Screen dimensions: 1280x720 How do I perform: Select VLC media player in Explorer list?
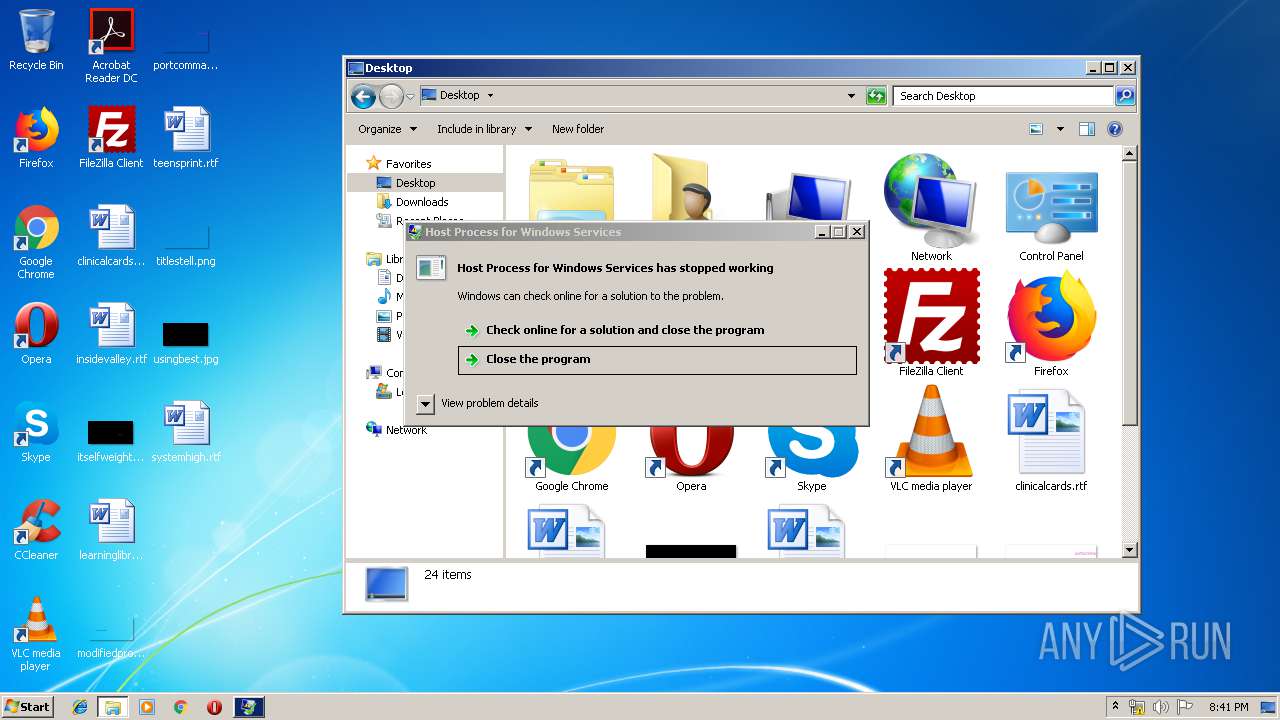click(931, 438)
